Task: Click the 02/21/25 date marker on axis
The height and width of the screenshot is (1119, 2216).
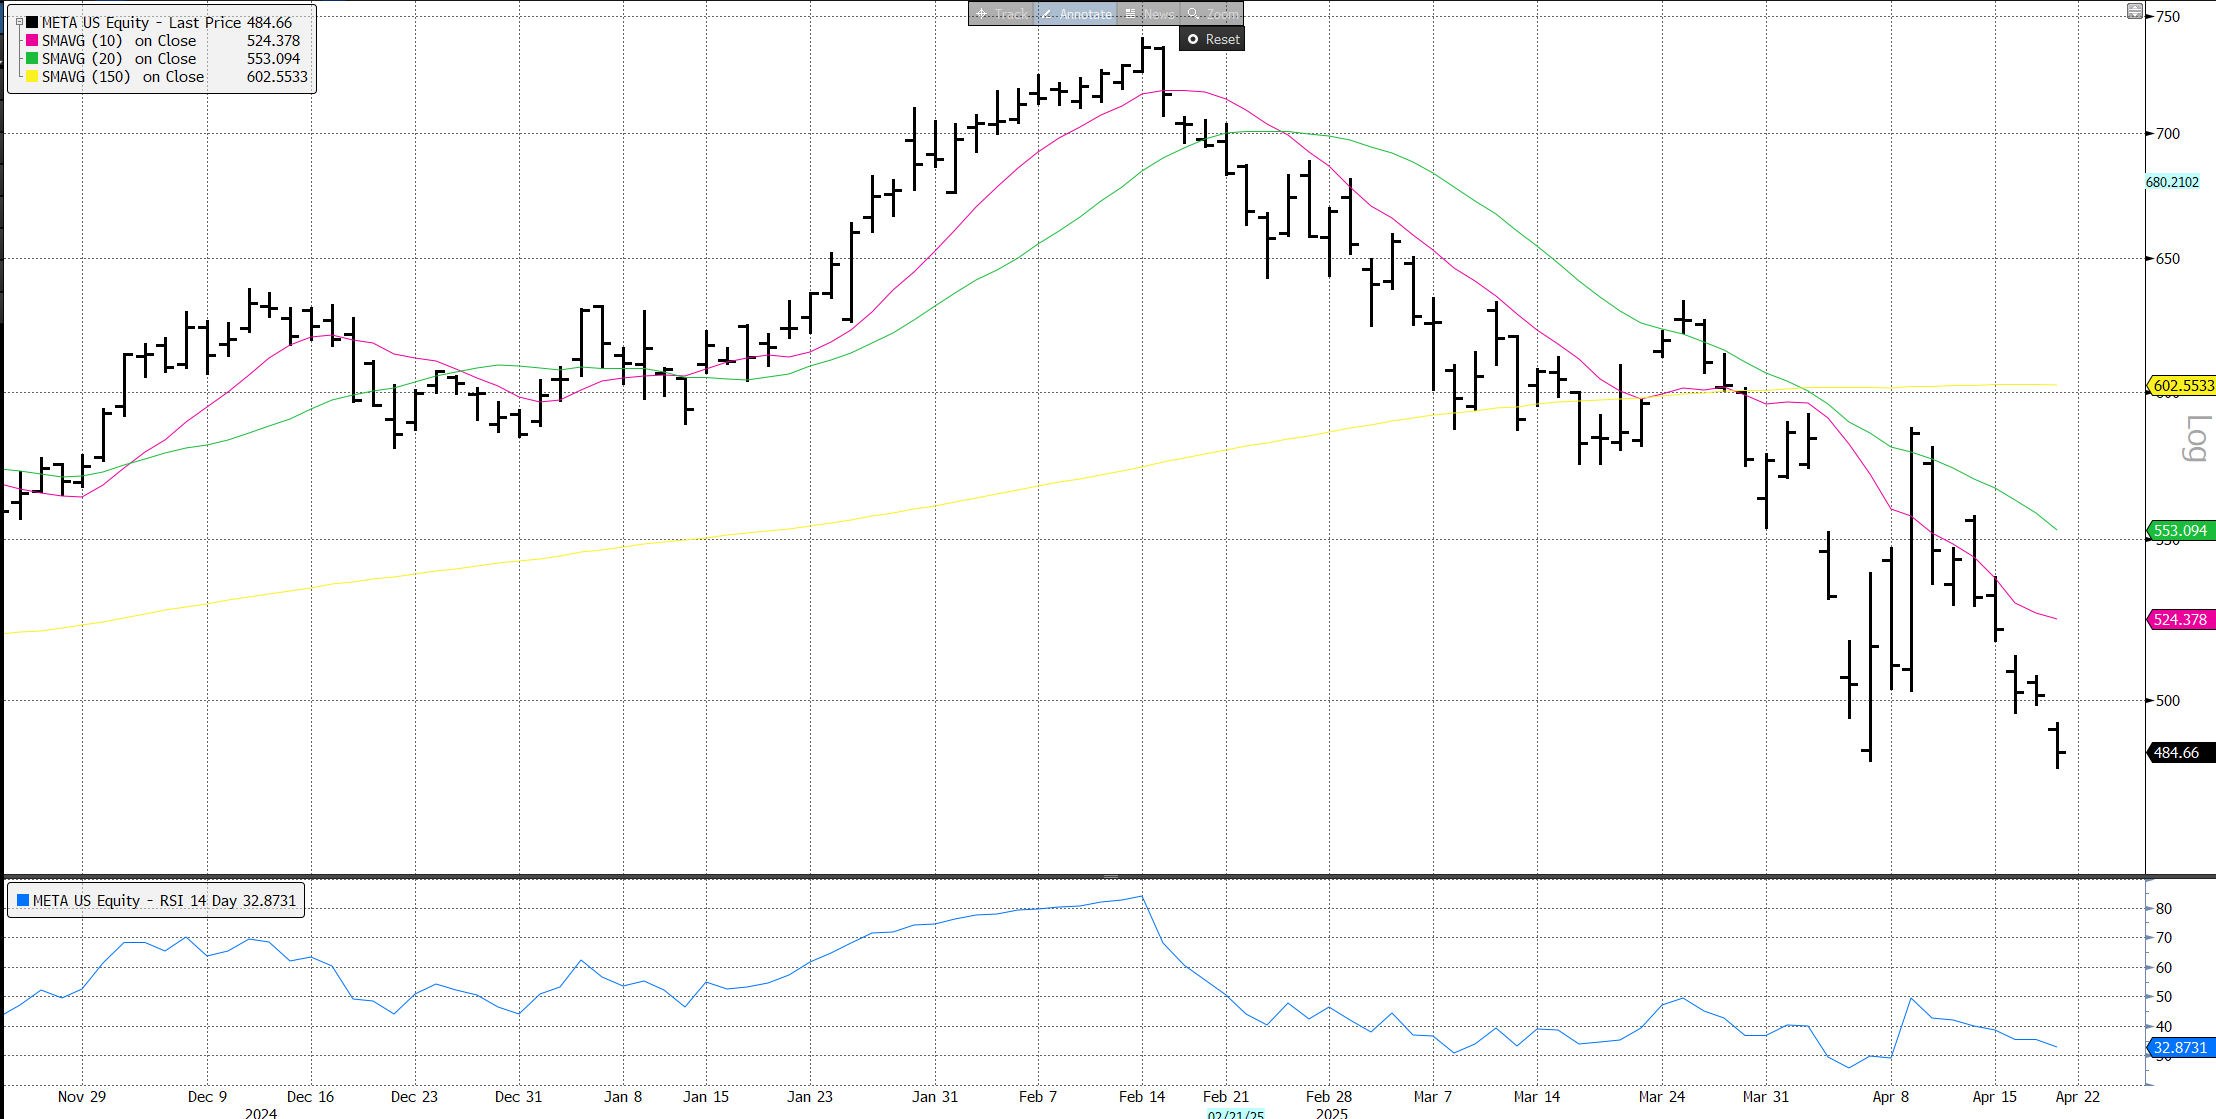Action: click(x=1235, y=1114)
